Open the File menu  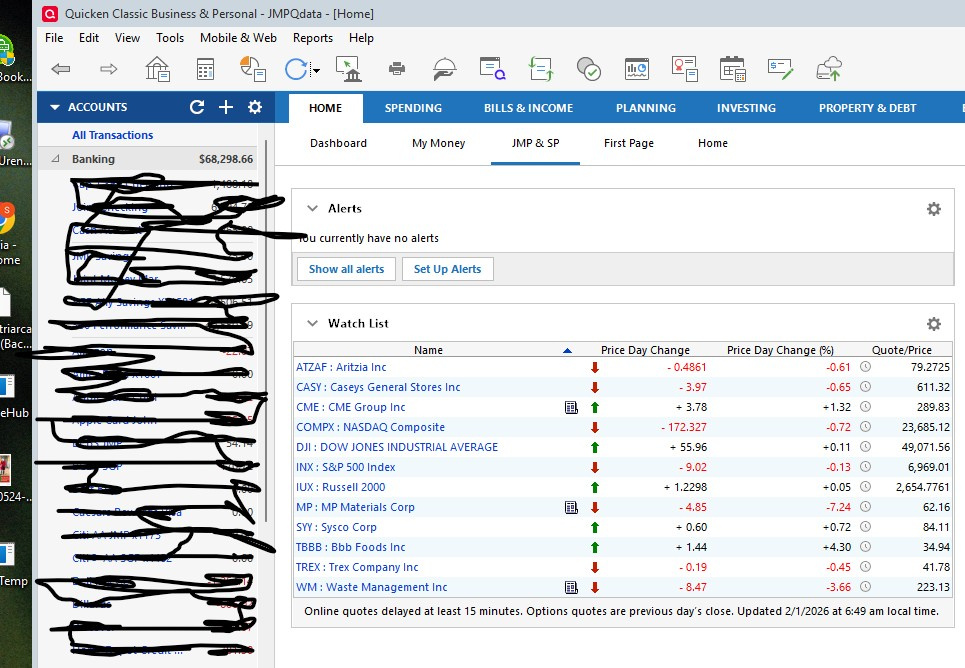[x=54, y=38]
